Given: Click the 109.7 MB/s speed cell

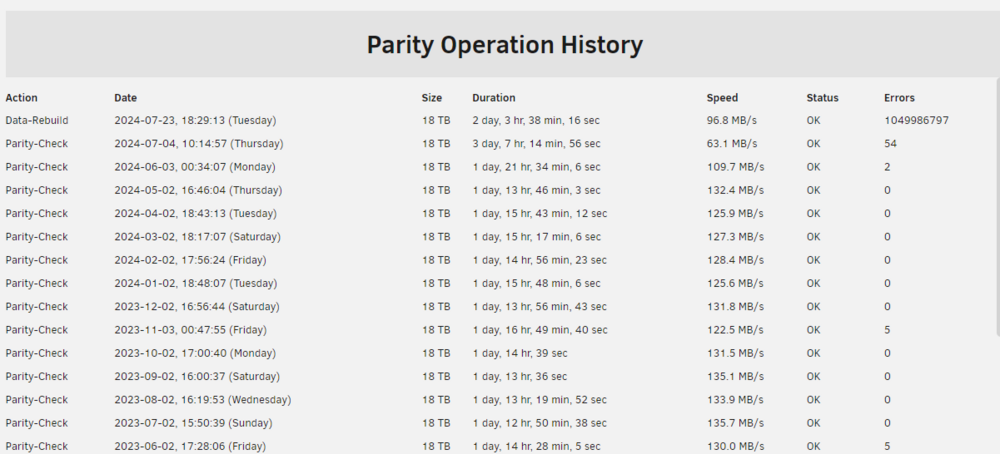Looking at the screenshot, I should tap(735, 167).
